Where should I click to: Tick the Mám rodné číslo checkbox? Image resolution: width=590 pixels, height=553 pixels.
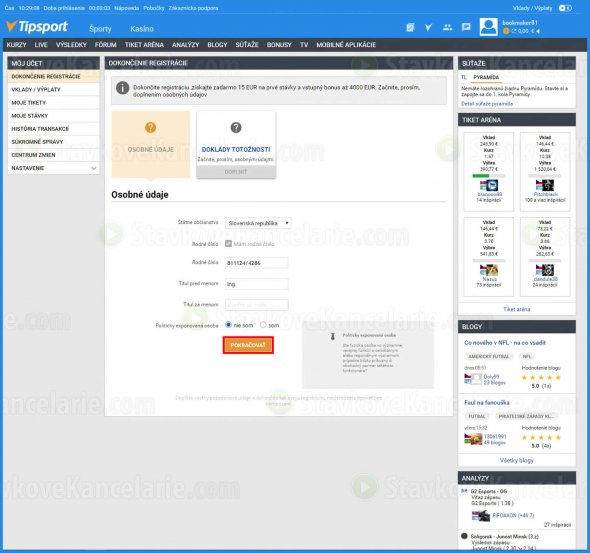pos(228,243)
